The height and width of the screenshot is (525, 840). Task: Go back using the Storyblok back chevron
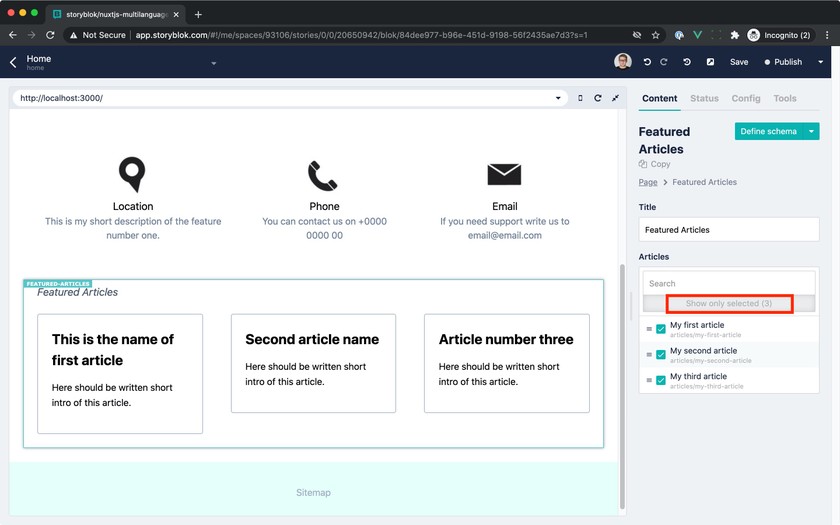point(13,62)
